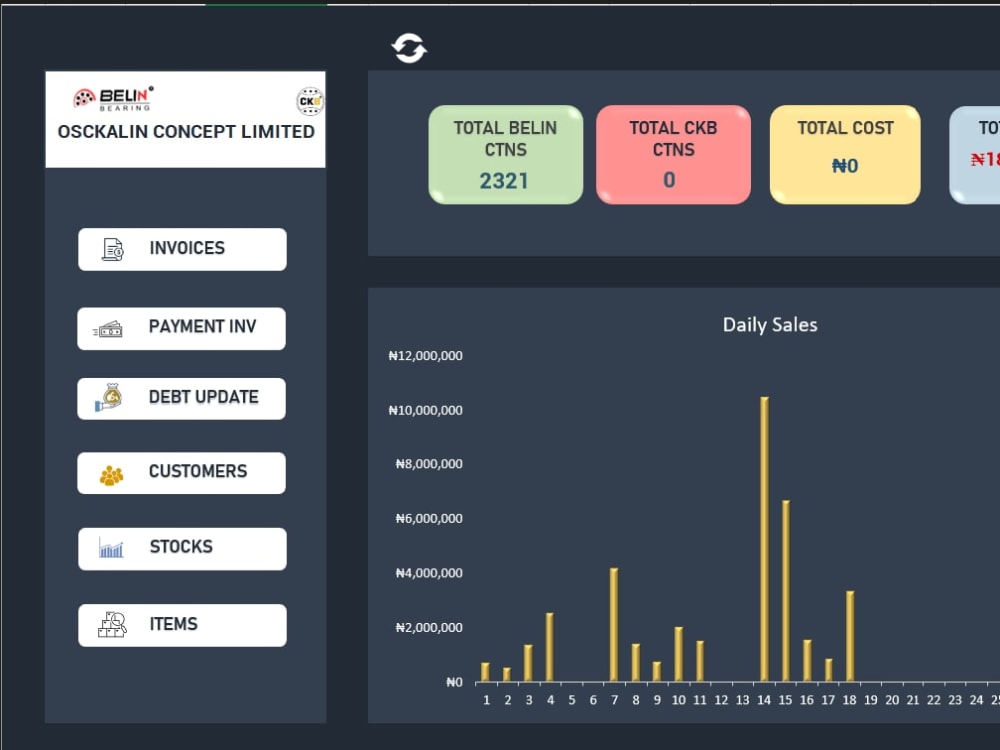1000x750 pixels.
Task: Open the DEBT UPDATE section
Action: point(181,397)
